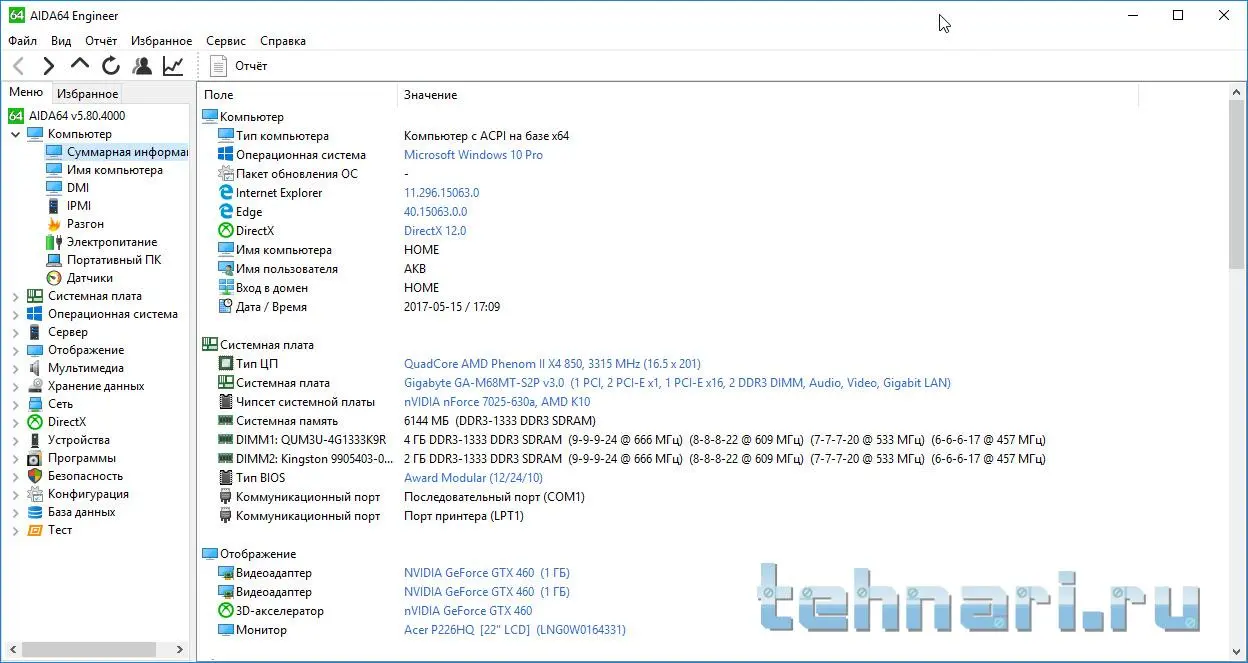Switch to the Меню sidebar tab
Viewport: 1248px width, 663px height.
coord(26,92)
